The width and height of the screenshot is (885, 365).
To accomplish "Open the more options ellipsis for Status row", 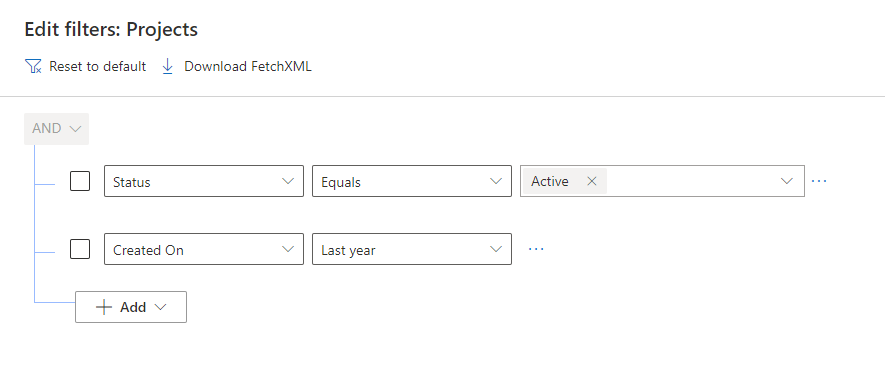I will click(x=819, y=181).
